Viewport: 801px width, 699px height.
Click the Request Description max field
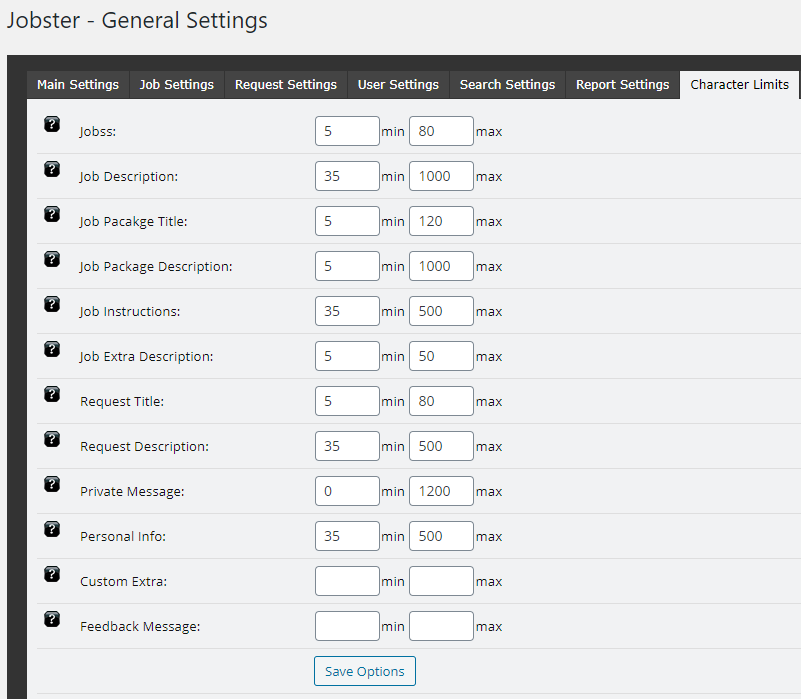[x=441, y=446]
